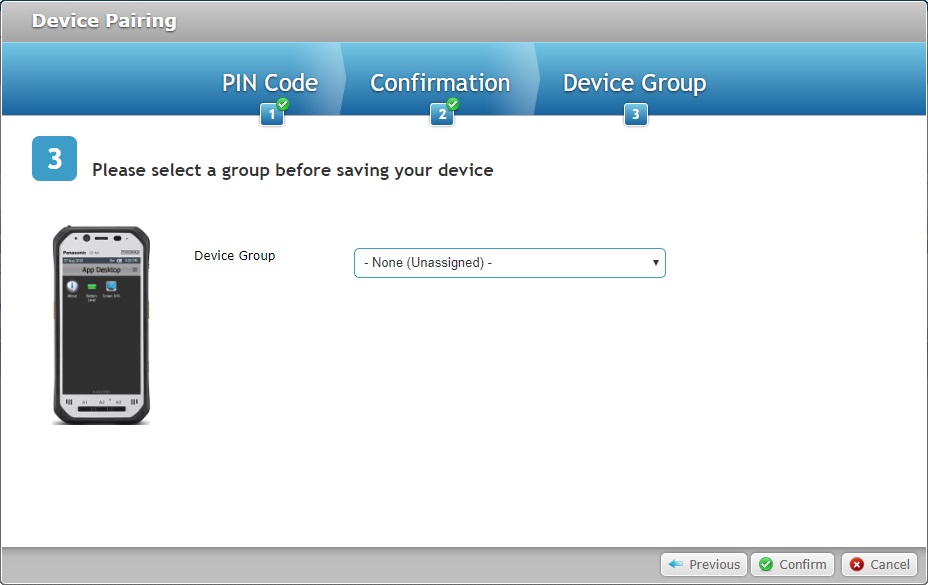This screenshot has width=928, height=585.
Task: Click the green check icon inside Confirm
Action: 764,564
